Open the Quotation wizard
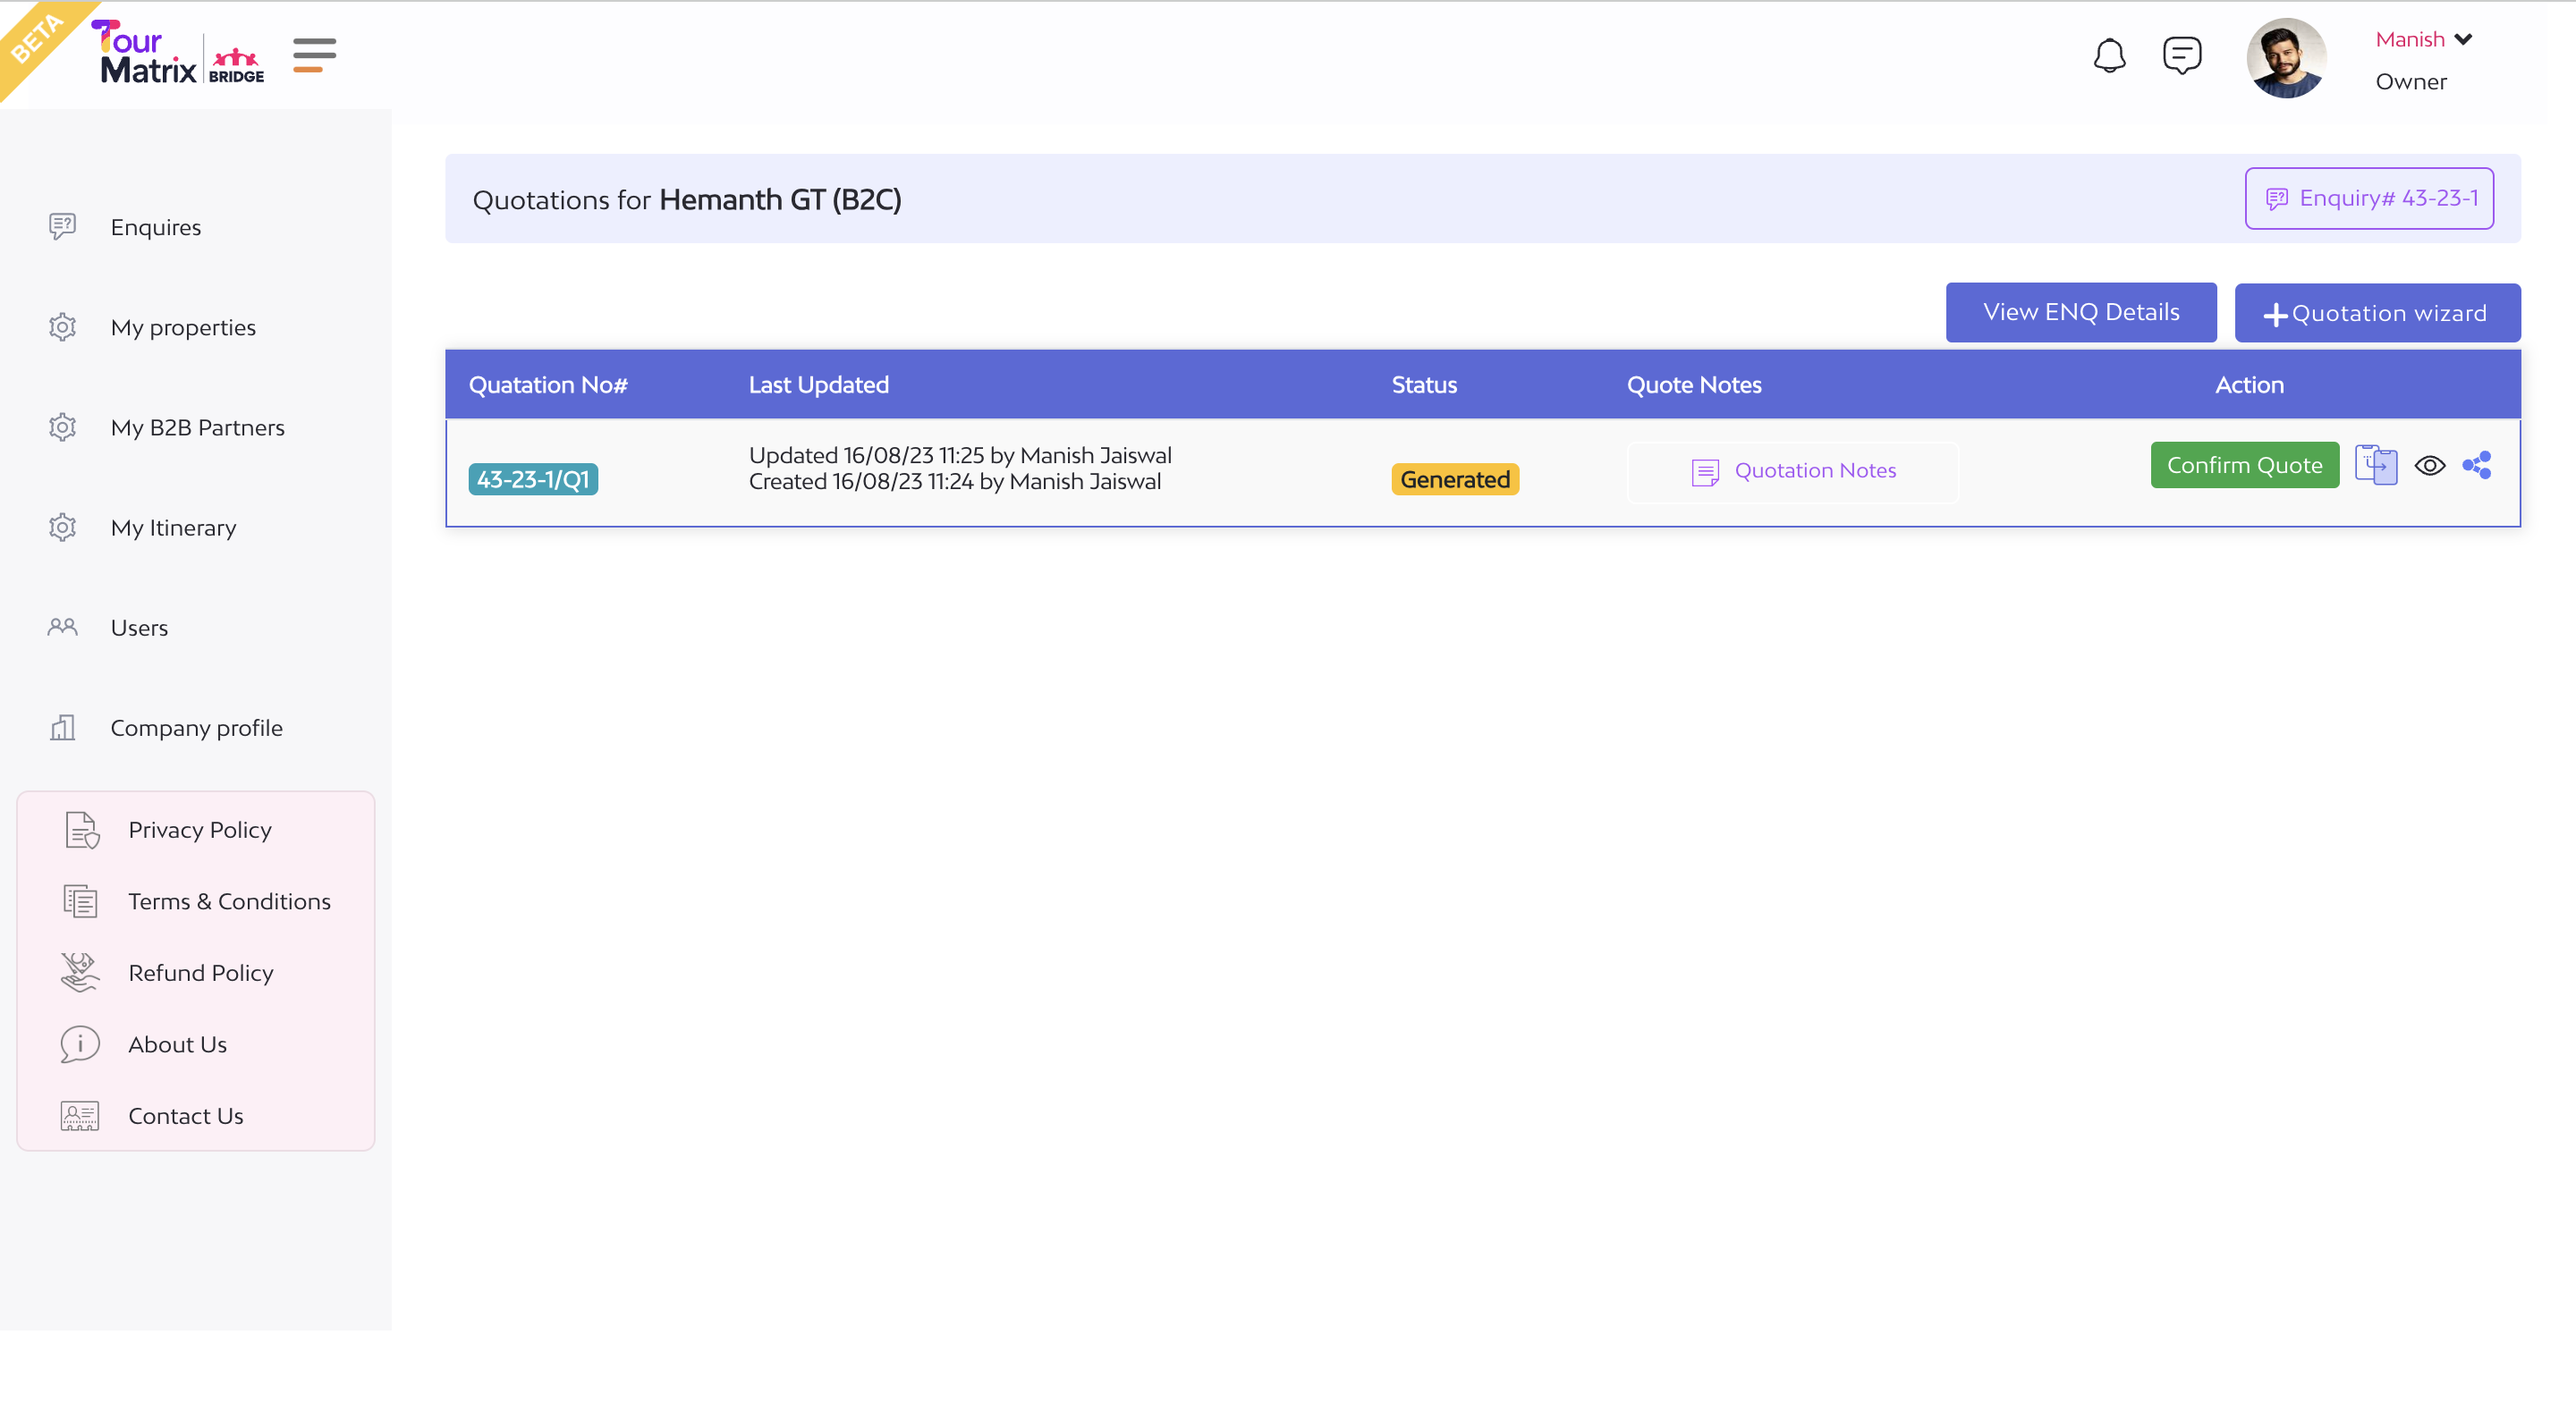2576x1402 pixels. pos(2377,313)
